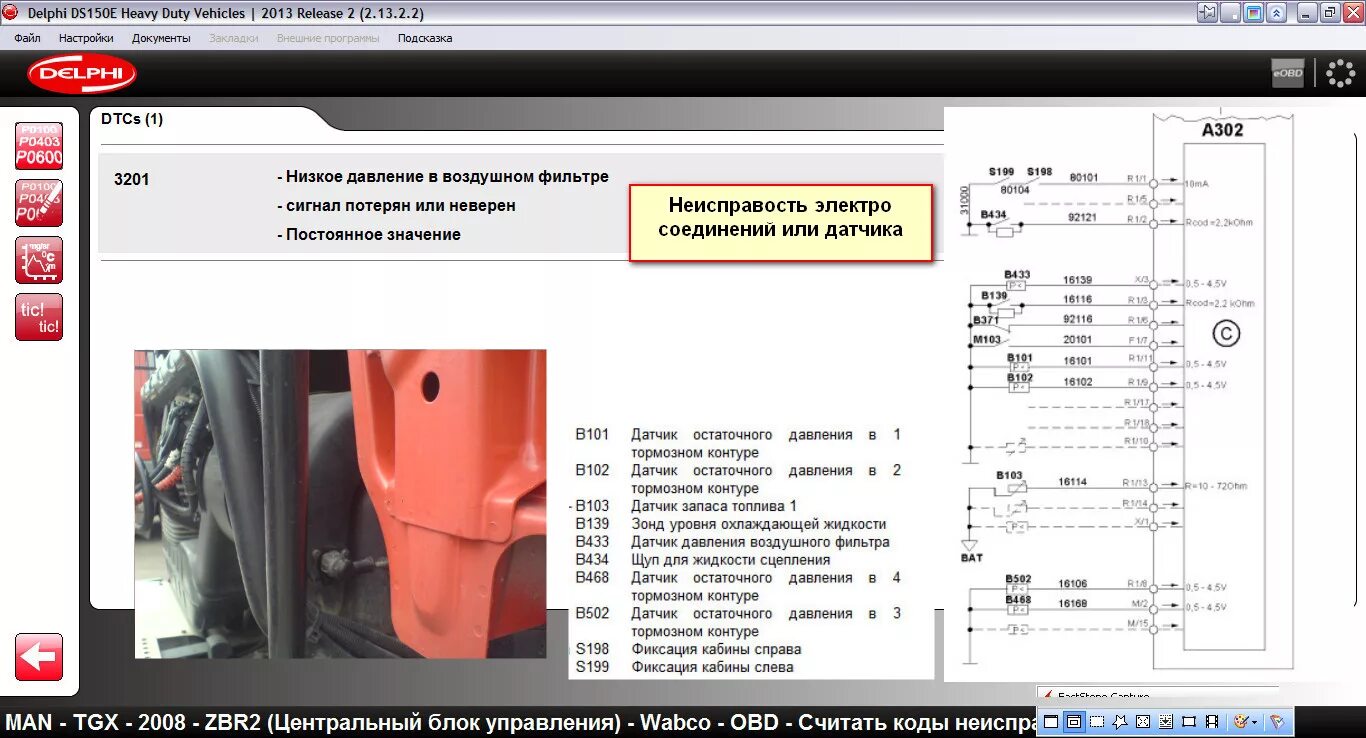
Task: Select FastStone freehand region capture tool
Action: pos(1120,721)
